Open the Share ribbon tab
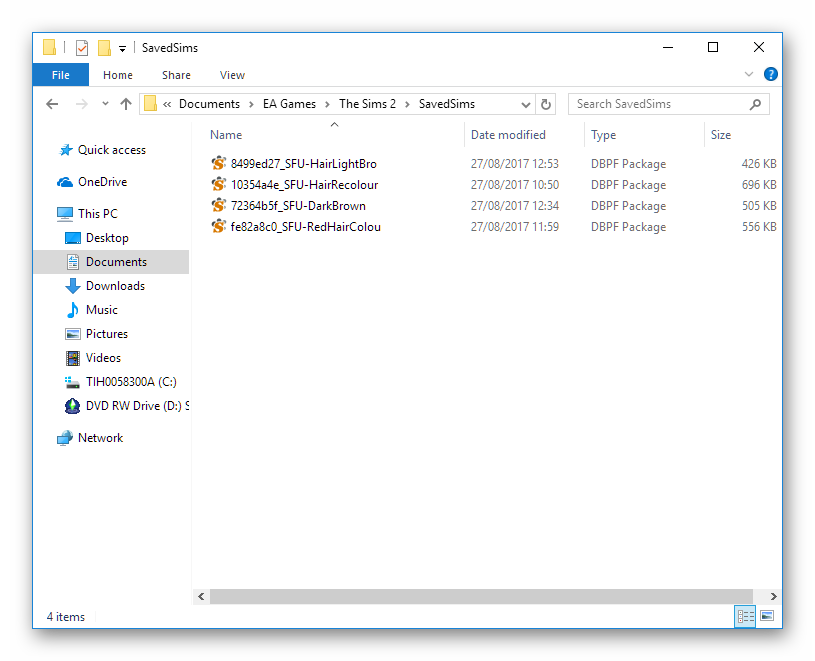 [176, 75]
